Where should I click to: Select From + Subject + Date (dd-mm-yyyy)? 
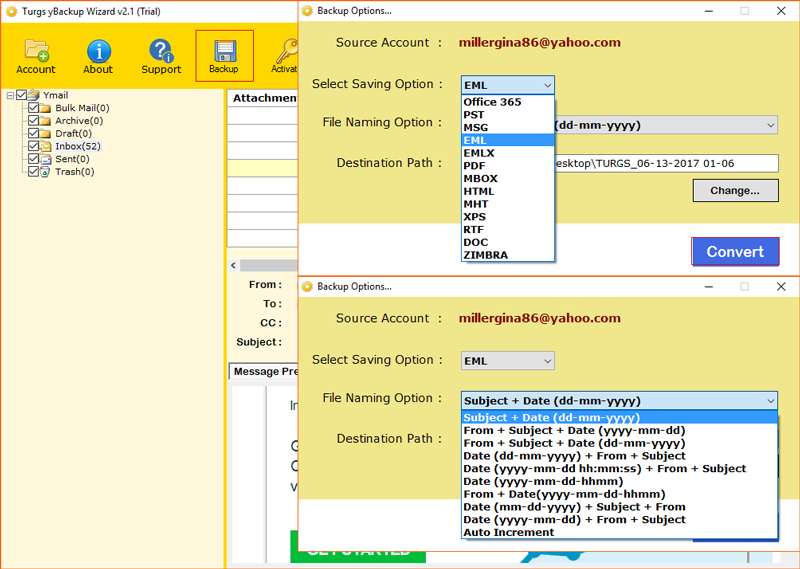pyautogui.click(x=619, y=443)
